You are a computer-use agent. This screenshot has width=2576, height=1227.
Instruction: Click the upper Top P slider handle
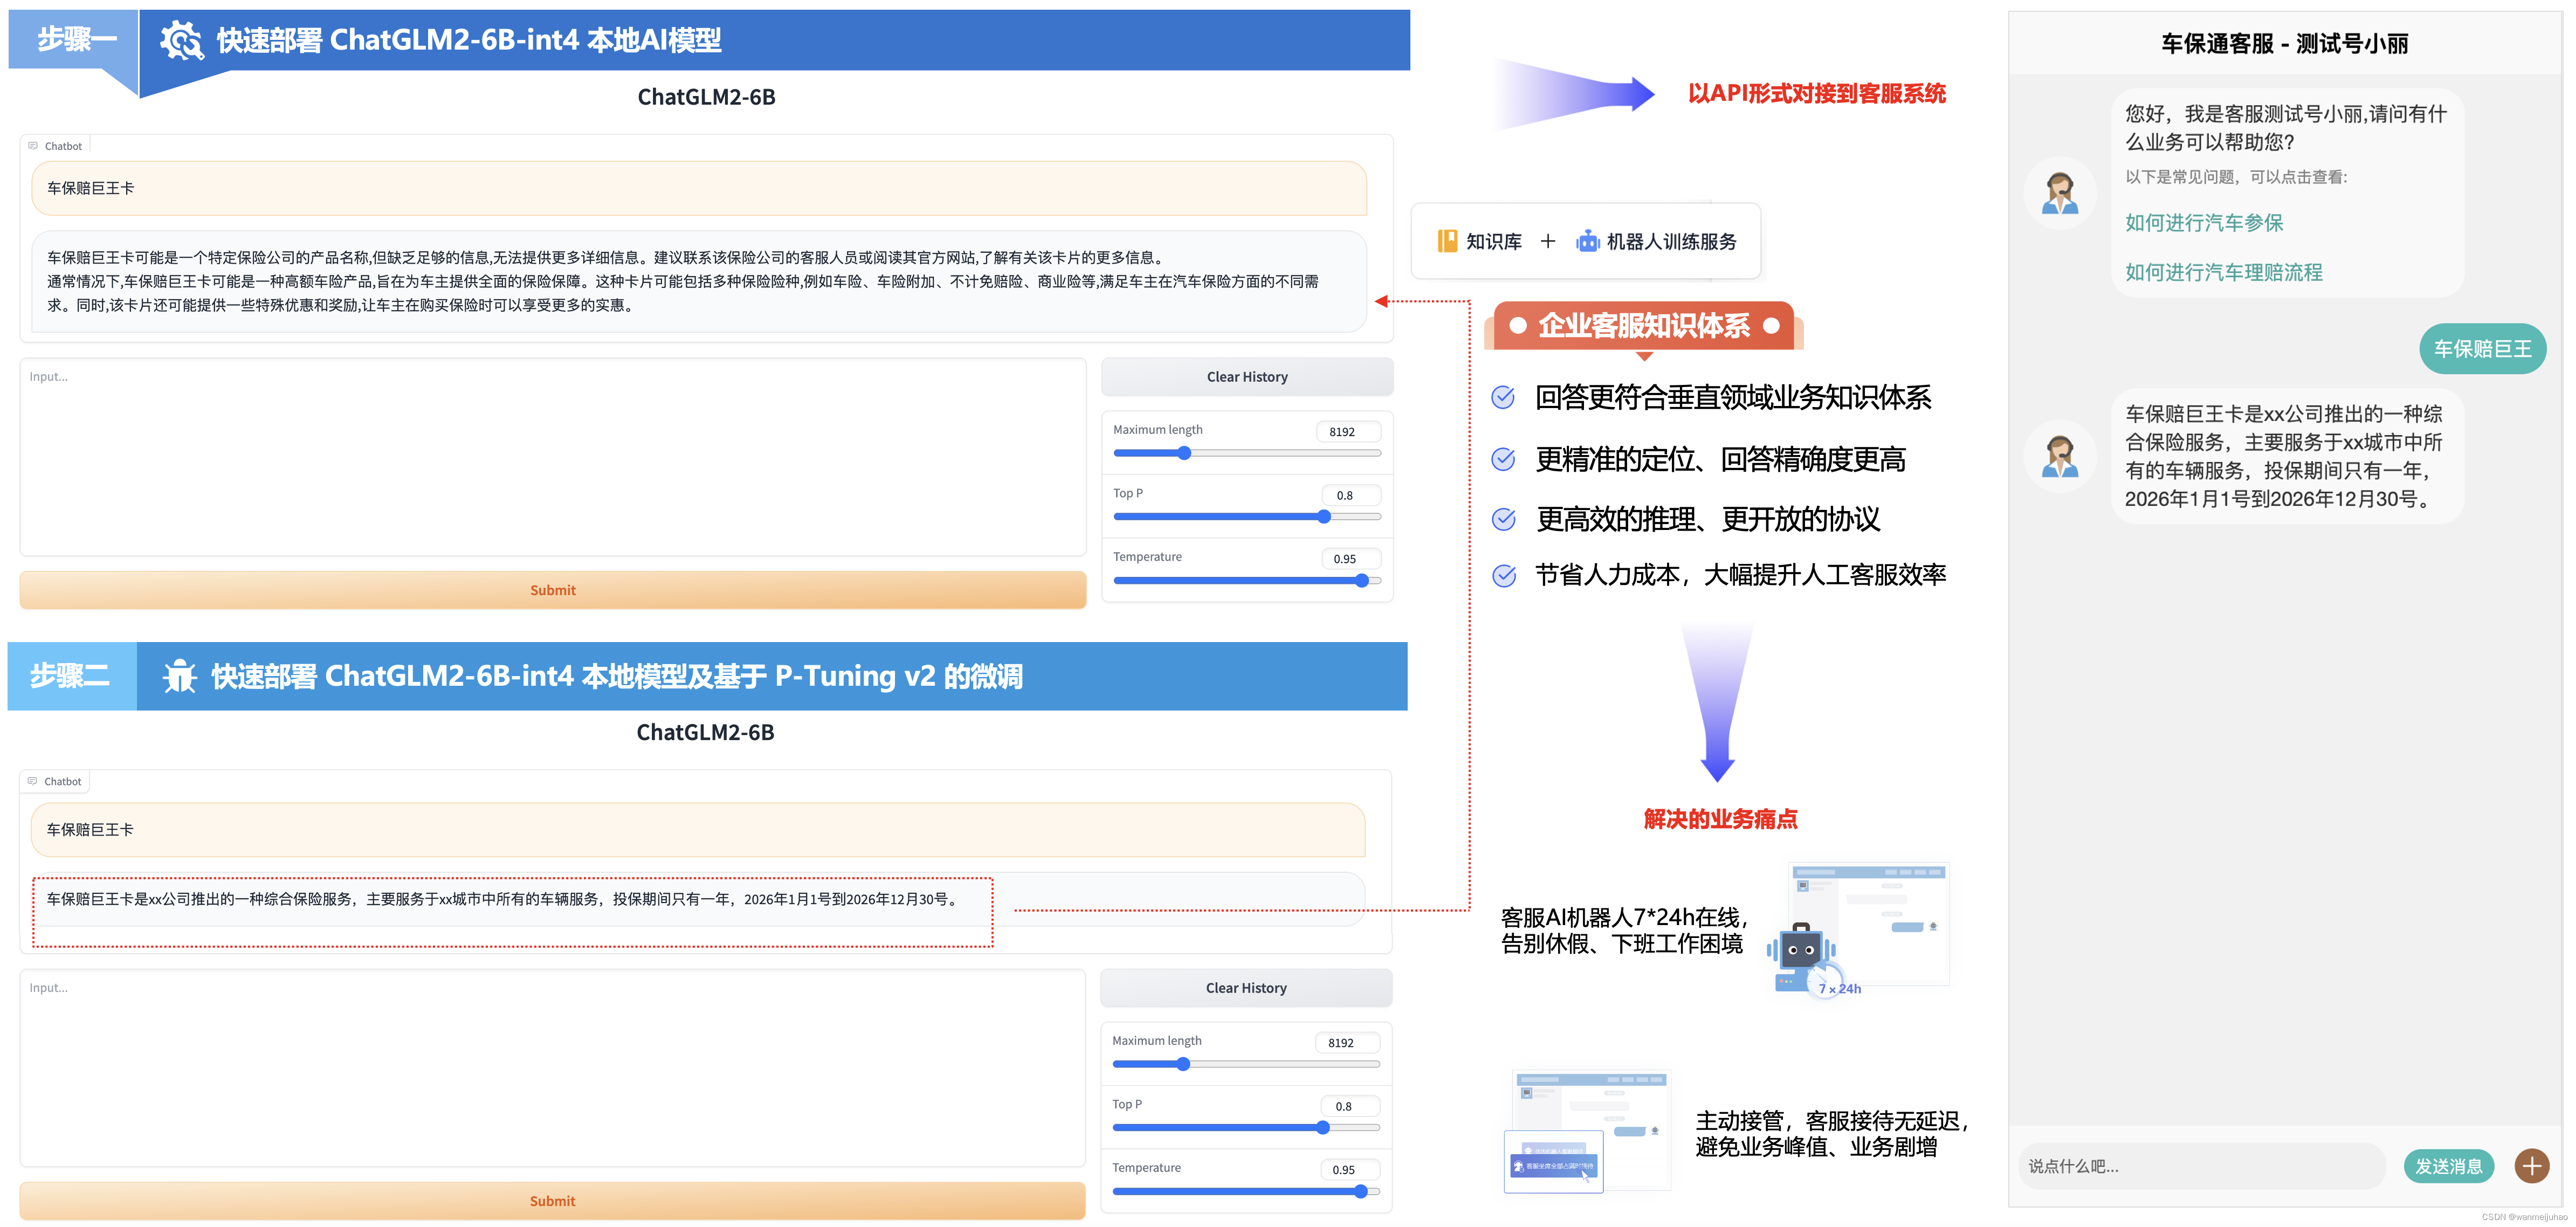click(1324, 517)
